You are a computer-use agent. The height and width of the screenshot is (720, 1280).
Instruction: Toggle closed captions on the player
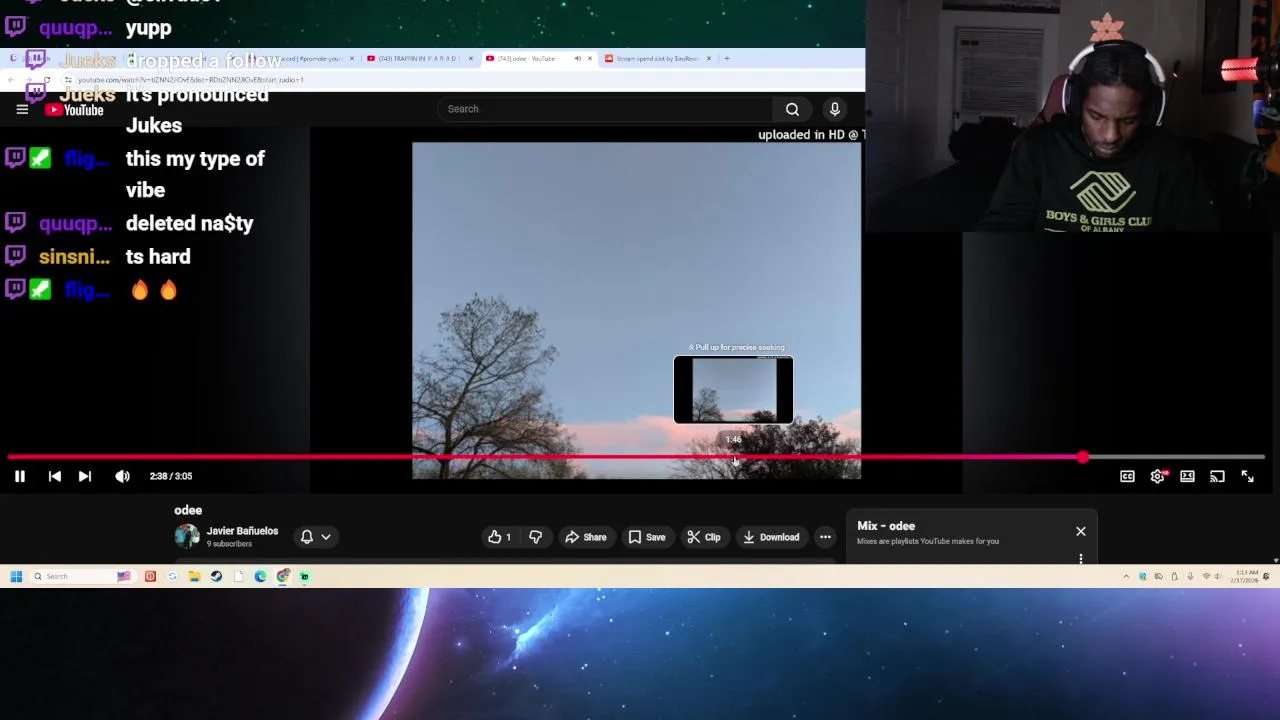click(1127, 476)
